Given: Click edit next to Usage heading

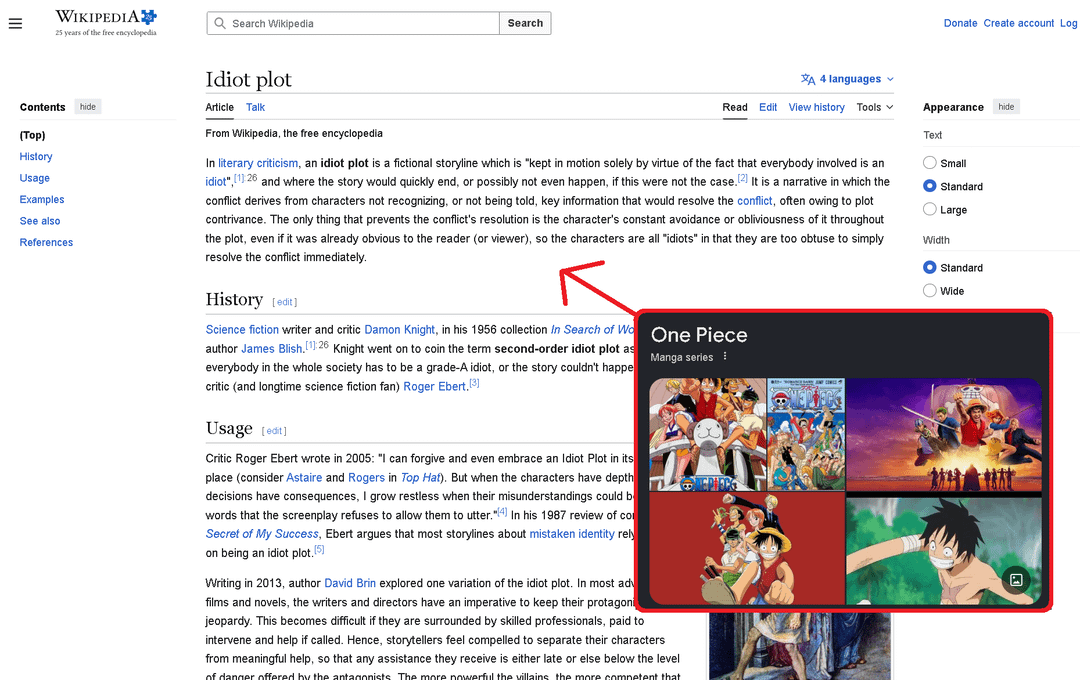Looking at the screenshot, I should pos(274,431).
